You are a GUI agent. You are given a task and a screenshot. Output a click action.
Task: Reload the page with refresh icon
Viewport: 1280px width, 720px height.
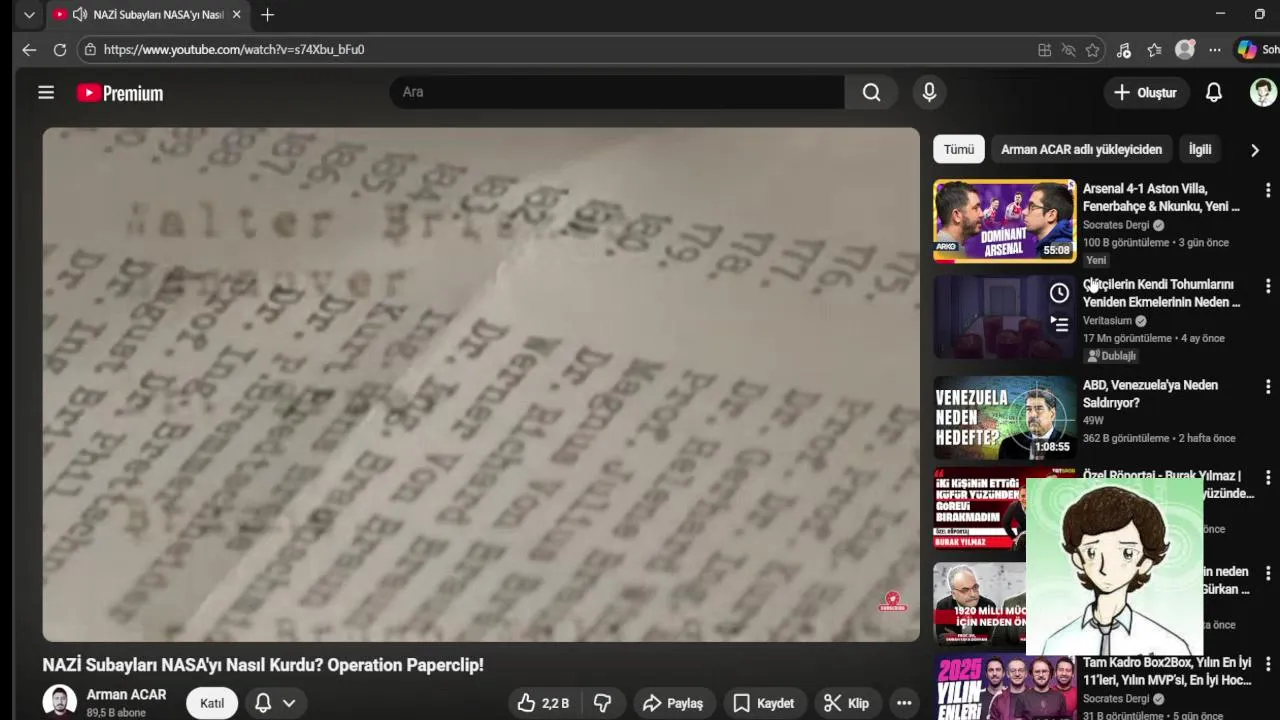[60, 49]
